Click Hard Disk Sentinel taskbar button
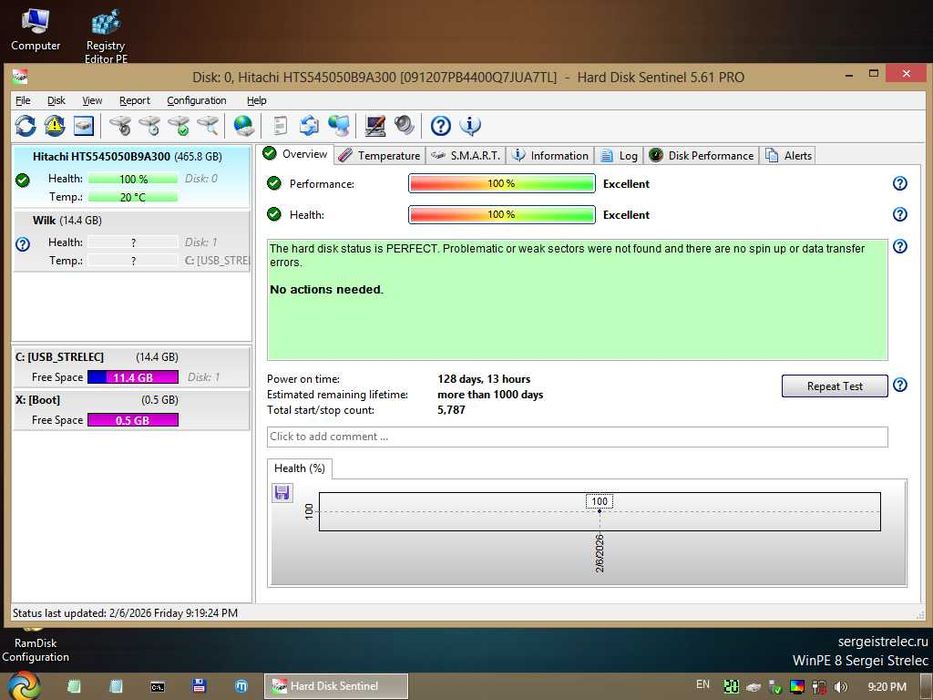933x700 pixels. (336, 686)
